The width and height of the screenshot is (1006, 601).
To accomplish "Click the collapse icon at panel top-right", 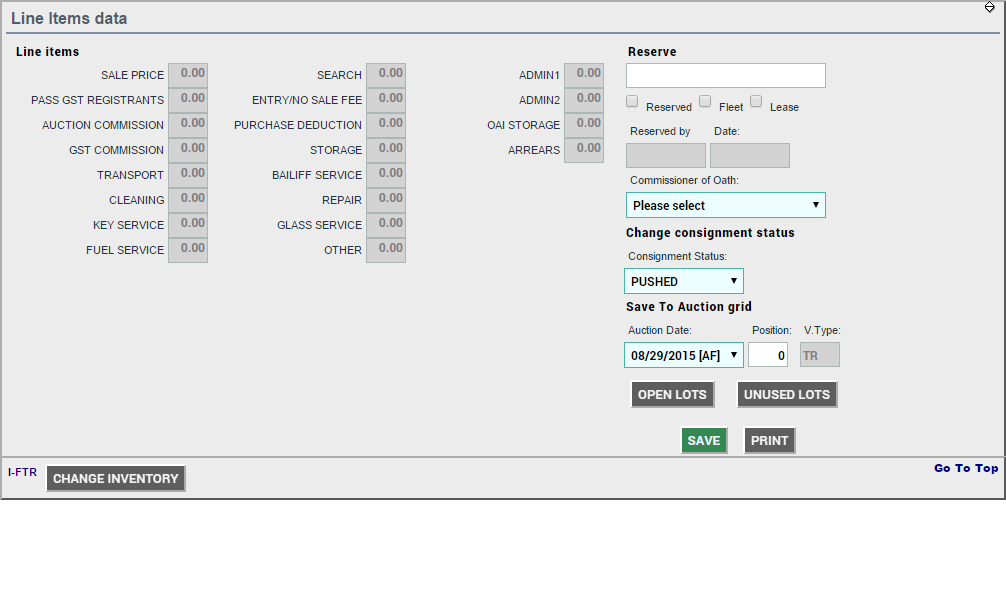I will click(x=989, y=8).
